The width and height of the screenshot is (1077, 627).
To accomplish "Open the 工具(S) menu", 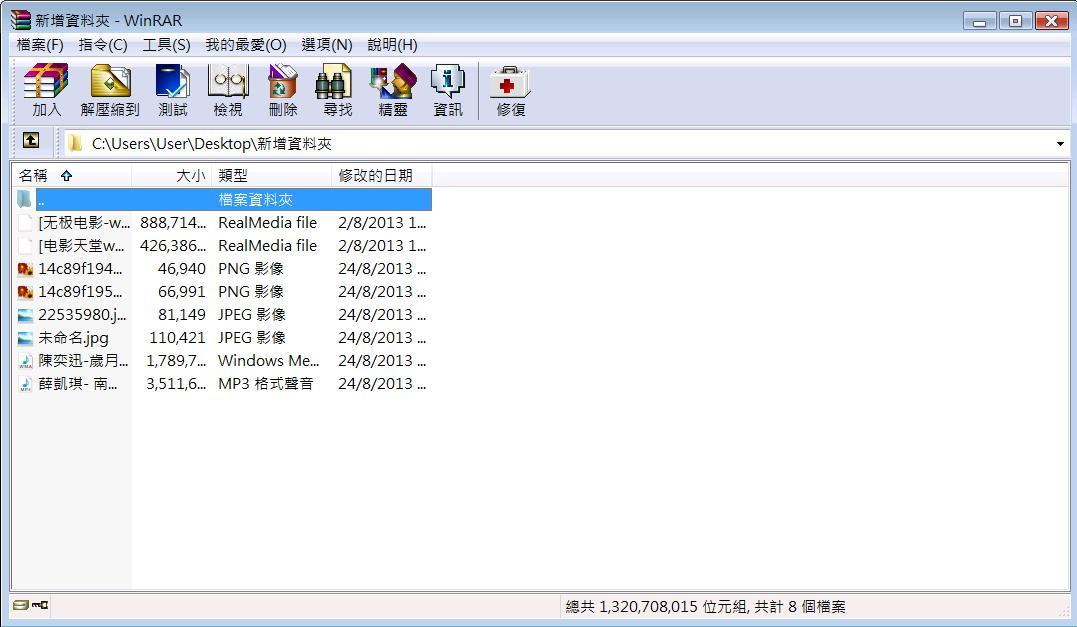I will pyautogui.click(x=166, y=45).
